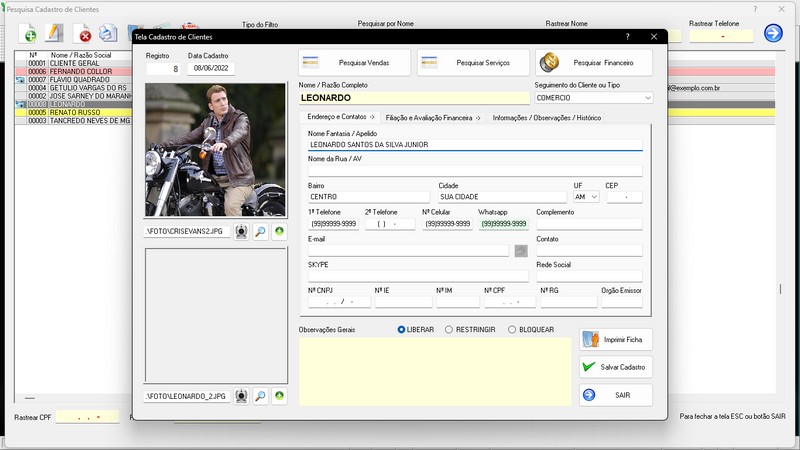The image size is (800, 450).
Task: Click the blue arrow icon at top right
Action: tap(773, 34)
